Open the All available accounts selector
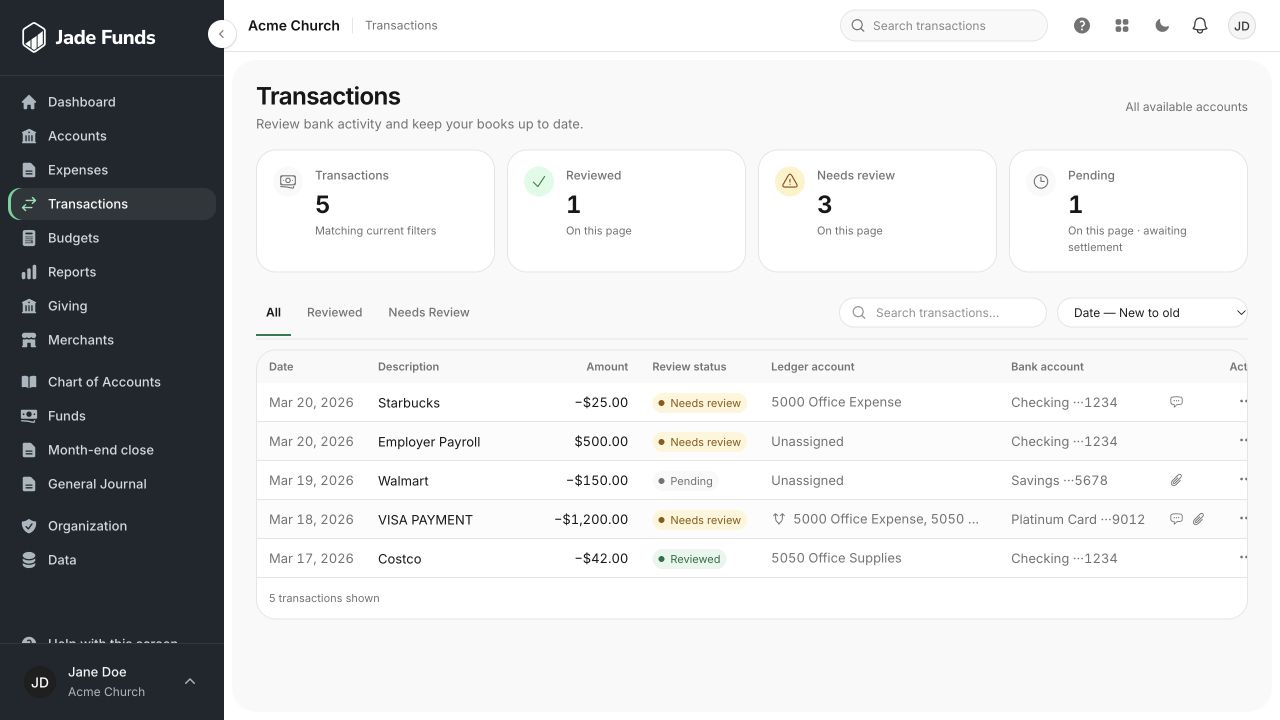Viewport: 1280px width, 720px height. point(1186,107)
